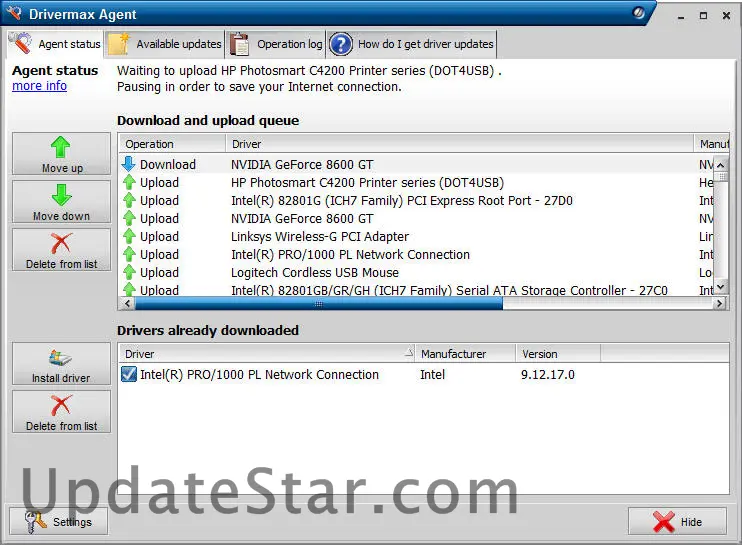742x545 pixels.
Task: Select Logitech Cordless USB Mouse row
Action: 315,272
